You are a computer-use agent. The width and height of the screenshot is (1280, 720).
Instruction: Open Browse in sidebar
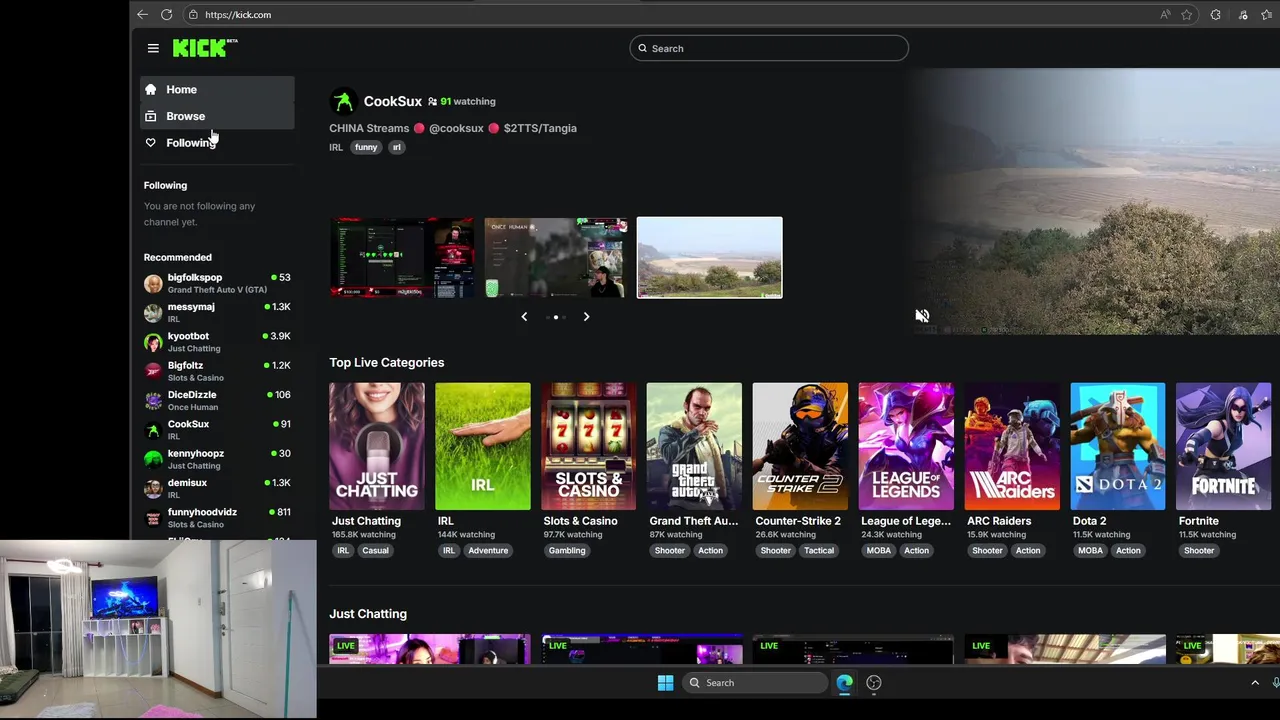217,116
